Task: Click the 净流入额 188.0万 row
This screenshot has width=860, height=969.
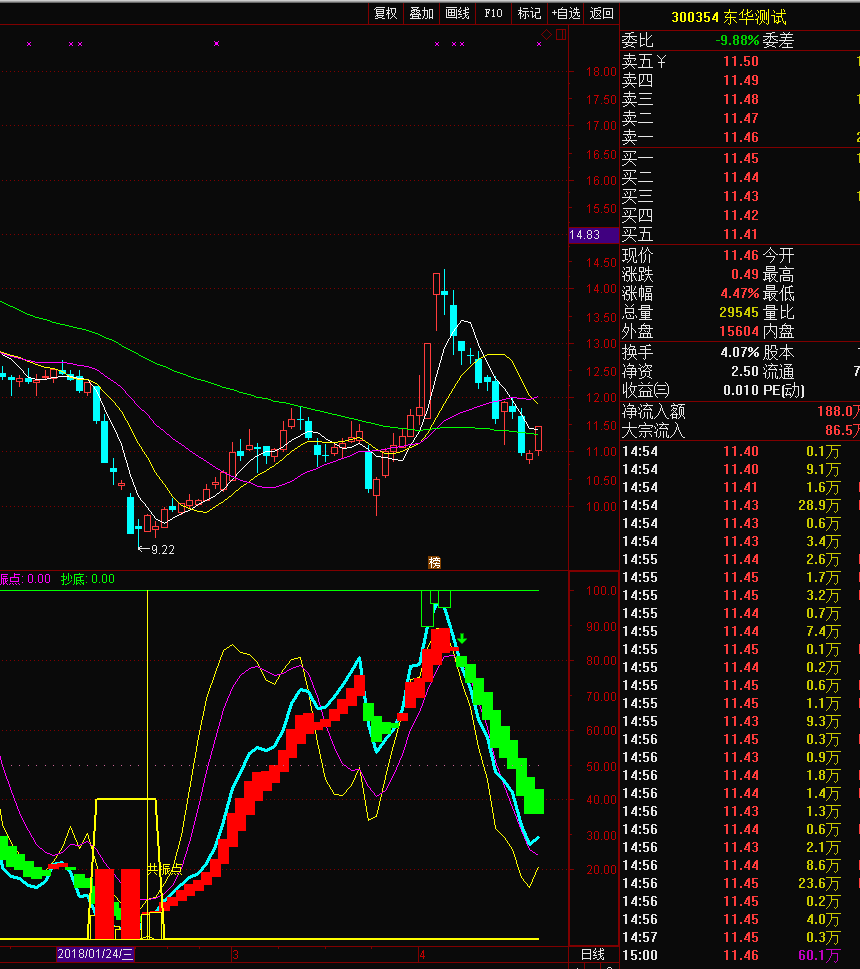Action: pos(740,412)
